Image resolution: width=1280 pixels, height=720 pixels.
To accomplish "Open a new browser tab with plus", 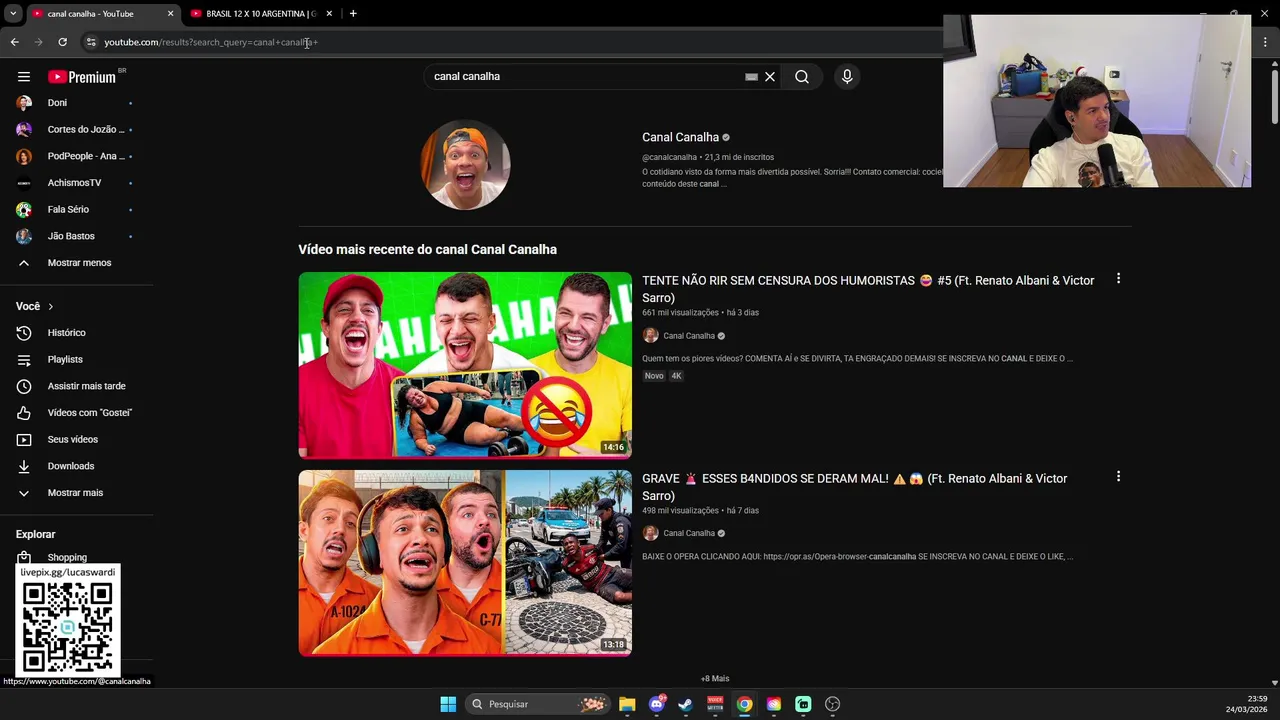I will click(x=353, y=13).
